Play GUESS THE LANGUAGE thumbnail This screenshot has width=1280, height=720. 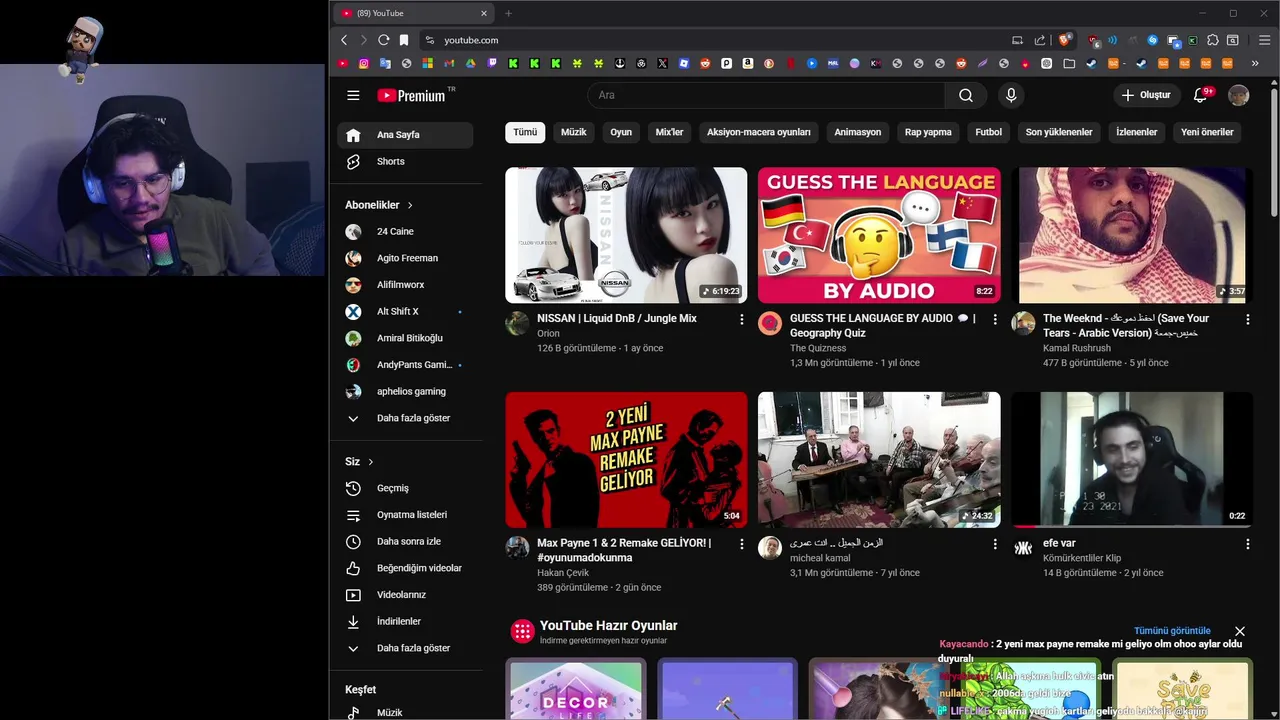pyautogui.click(x=879, y=235)
